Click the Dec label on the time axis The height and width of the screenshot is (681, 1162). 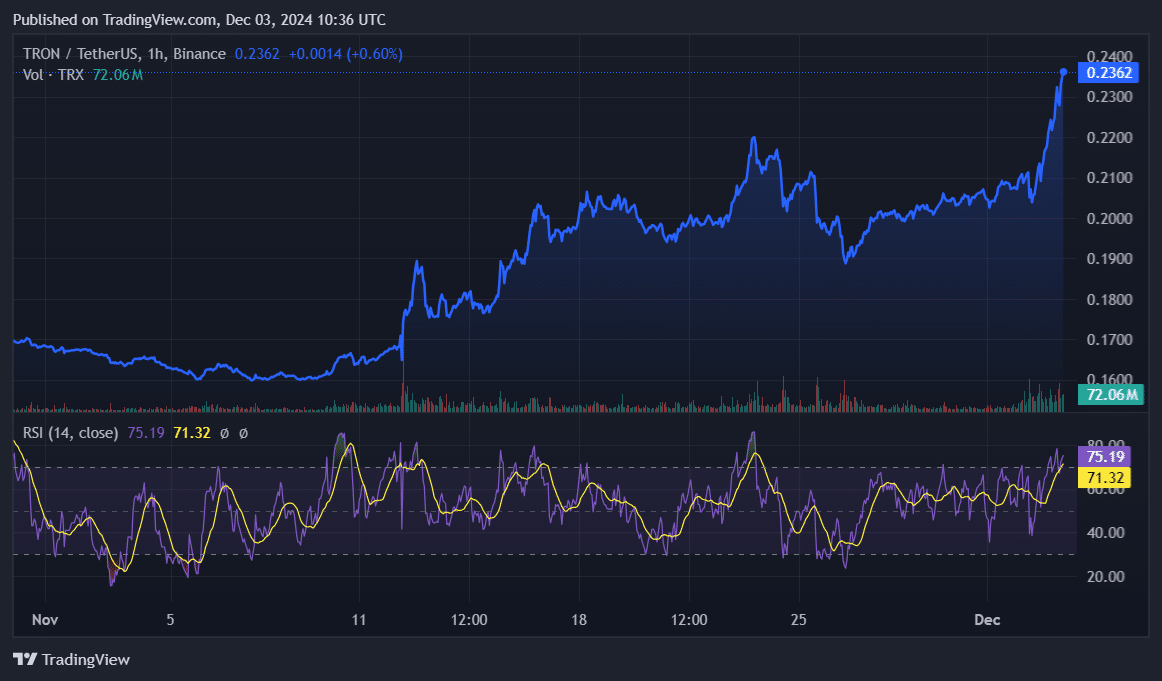[x=987, y=620]
